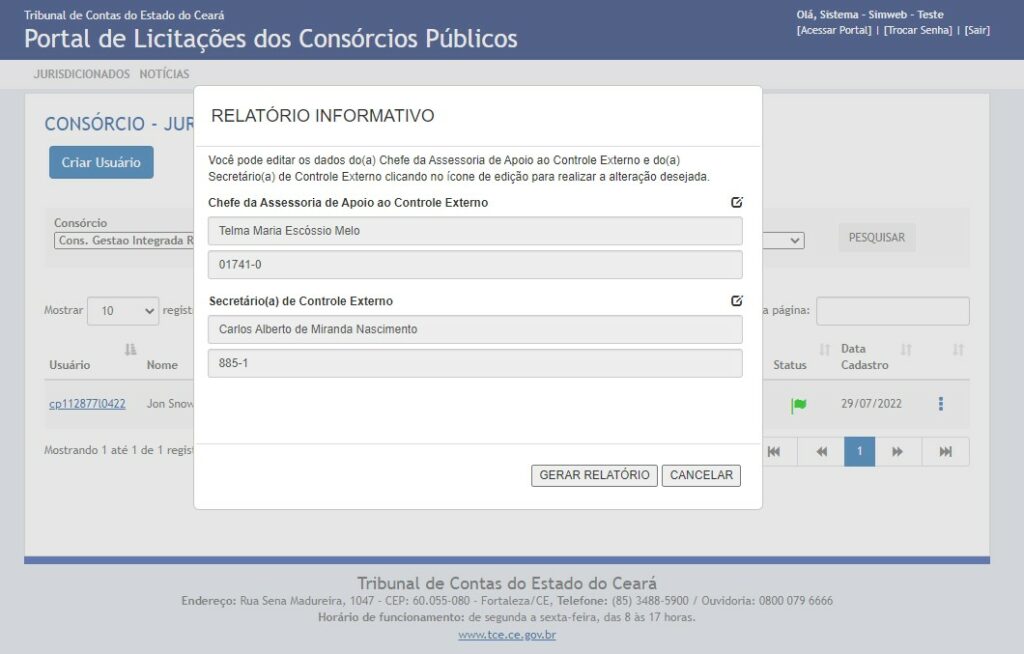Edit Secretário(a) de Controle Externo data
This screenshot has width=1024, height=654.
tap(737, 301)
